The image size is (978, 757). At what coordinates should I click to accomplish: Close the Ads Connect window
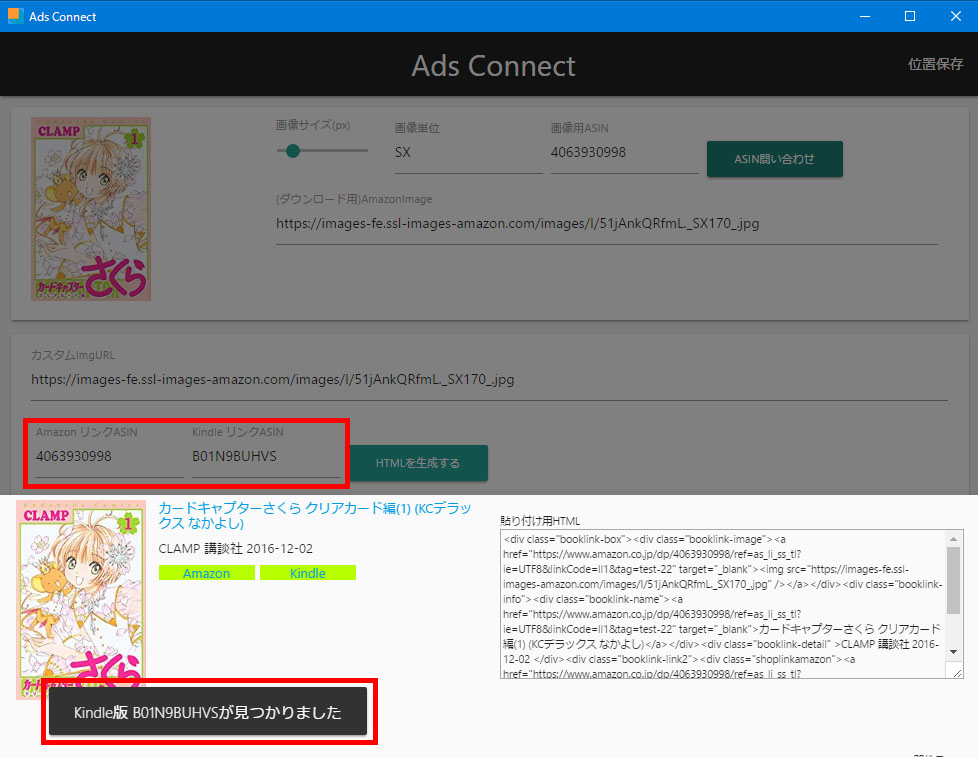pos(956,16)
